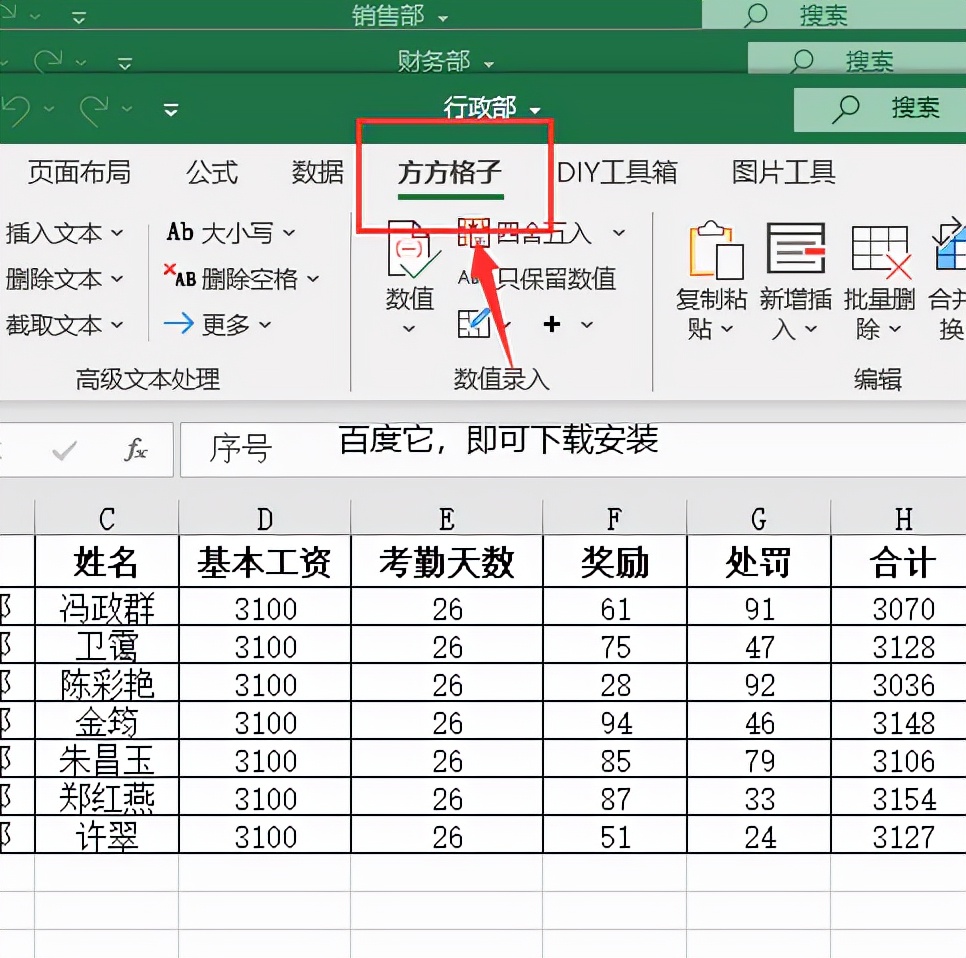Open DIY工具箱 ribbon tab
This screenshot has width=966, height=958.
617,172
